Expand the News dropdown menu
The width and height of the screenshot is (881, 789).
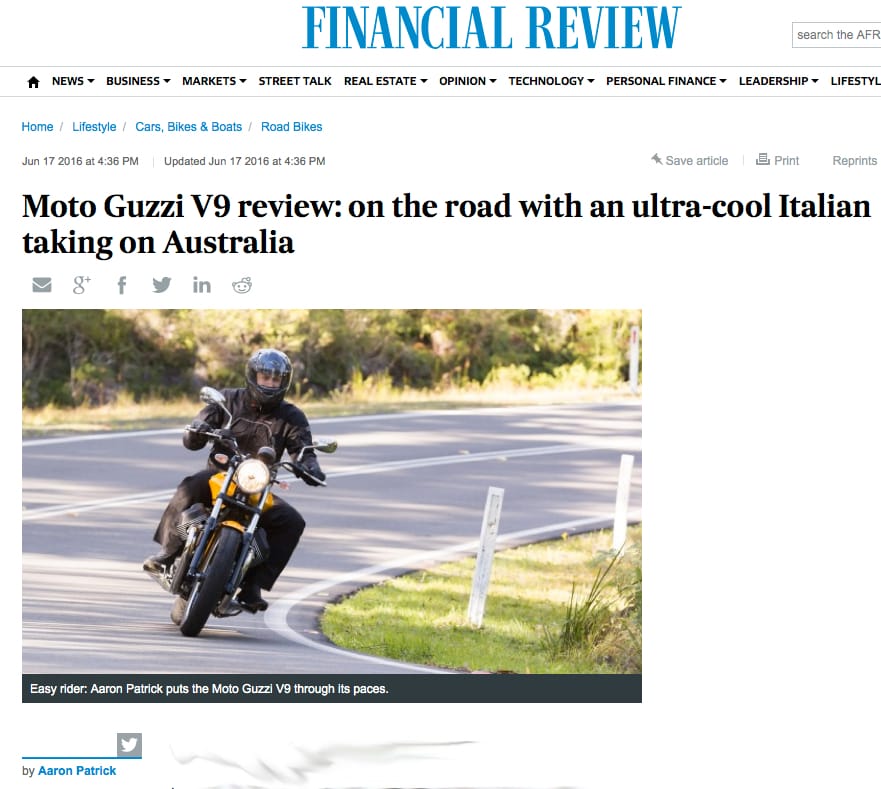(73, 81)
